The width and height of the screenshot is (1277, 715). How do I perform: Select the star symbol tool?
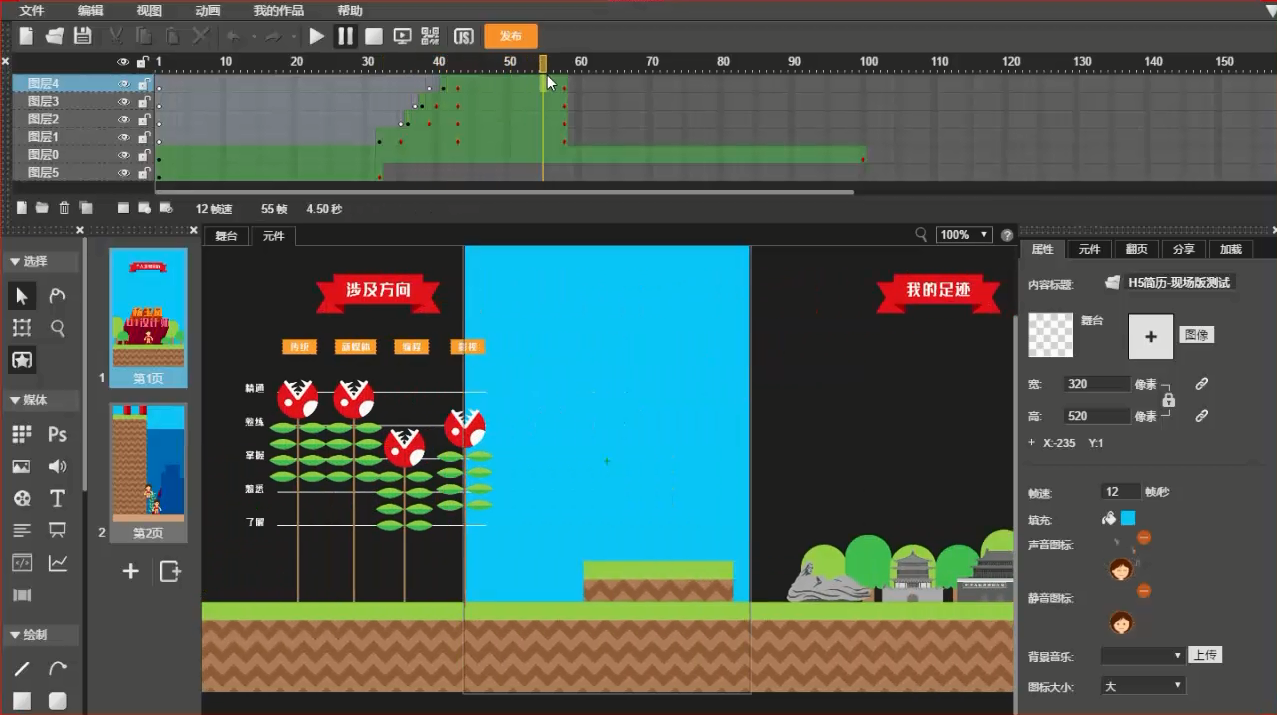pyautogui.click(x=22, y=359)
